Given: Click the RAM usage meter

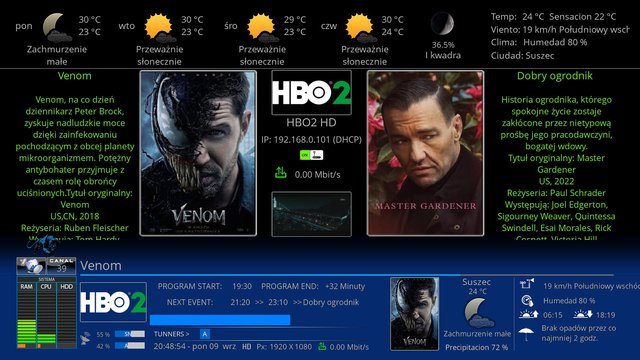Looking at the screenshot, I should tap(27, 316).
